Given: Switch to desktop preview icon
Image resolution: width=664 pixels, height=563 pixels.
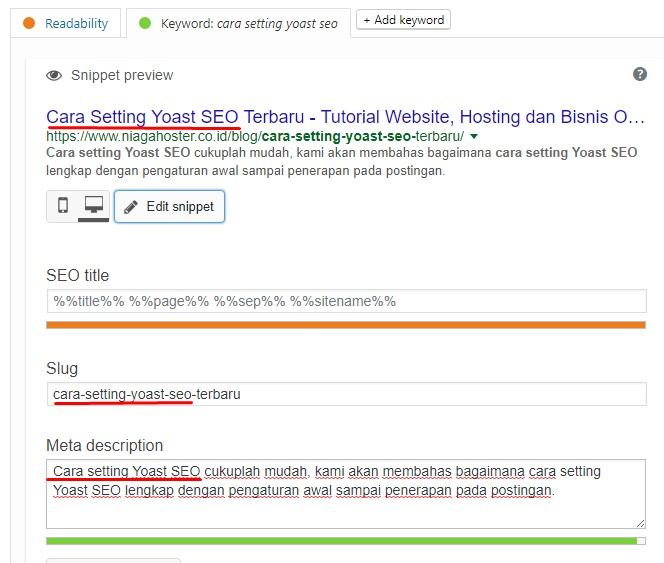Looking at the screenshot, I should point(94,205).
